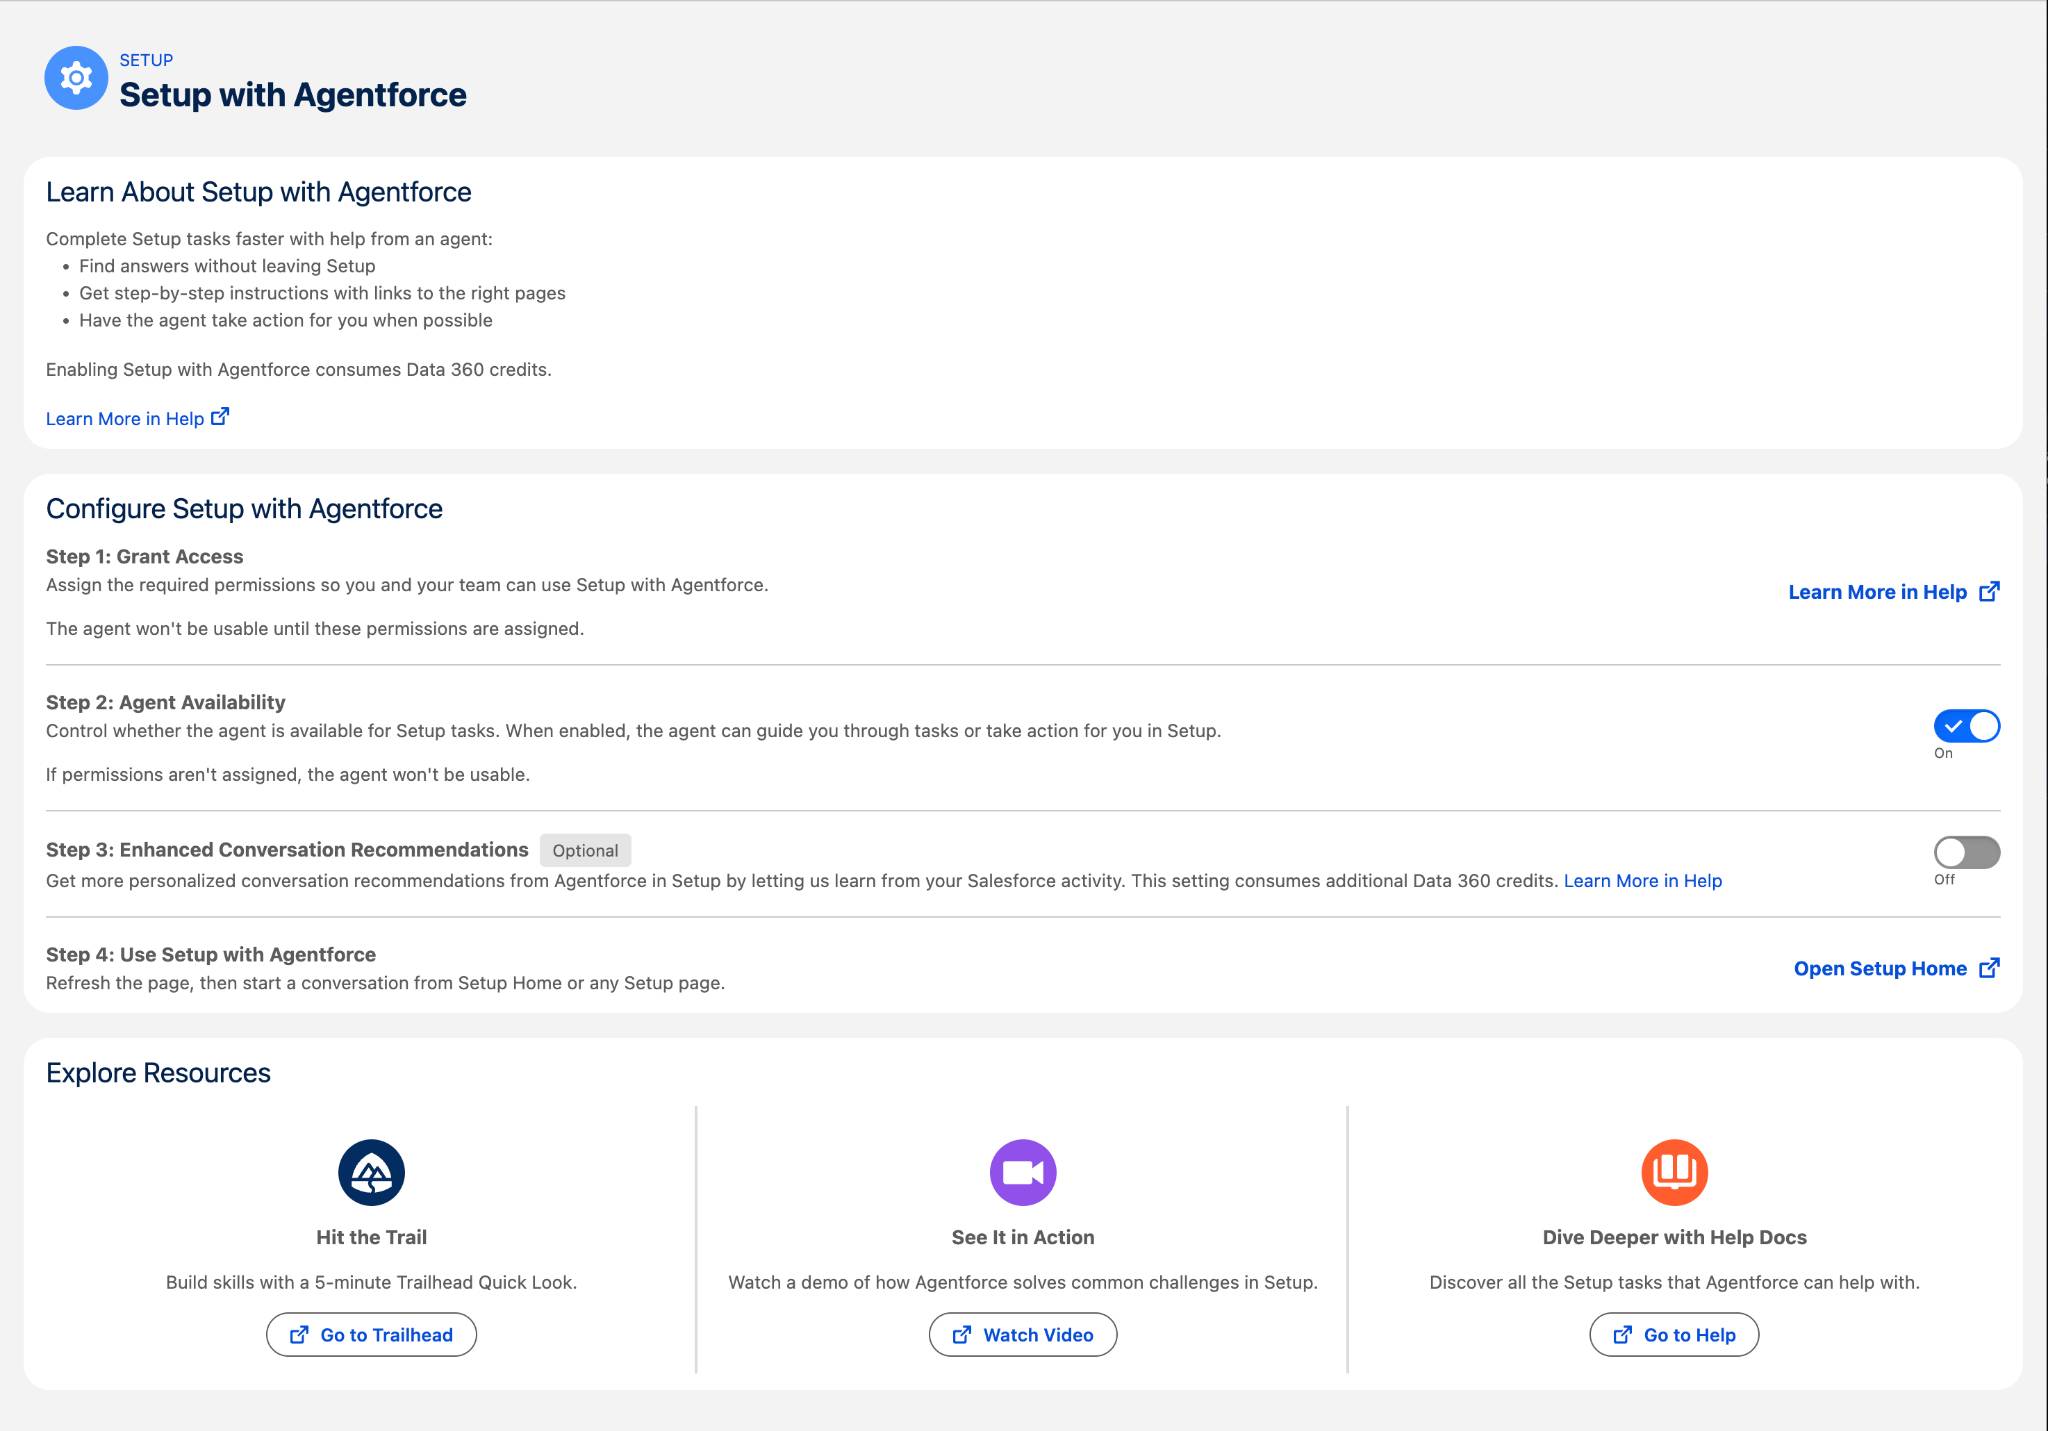Click the orange help docs book icon
The width and height of the screenshot is (2048, 1431).
pos(1675,1172)
